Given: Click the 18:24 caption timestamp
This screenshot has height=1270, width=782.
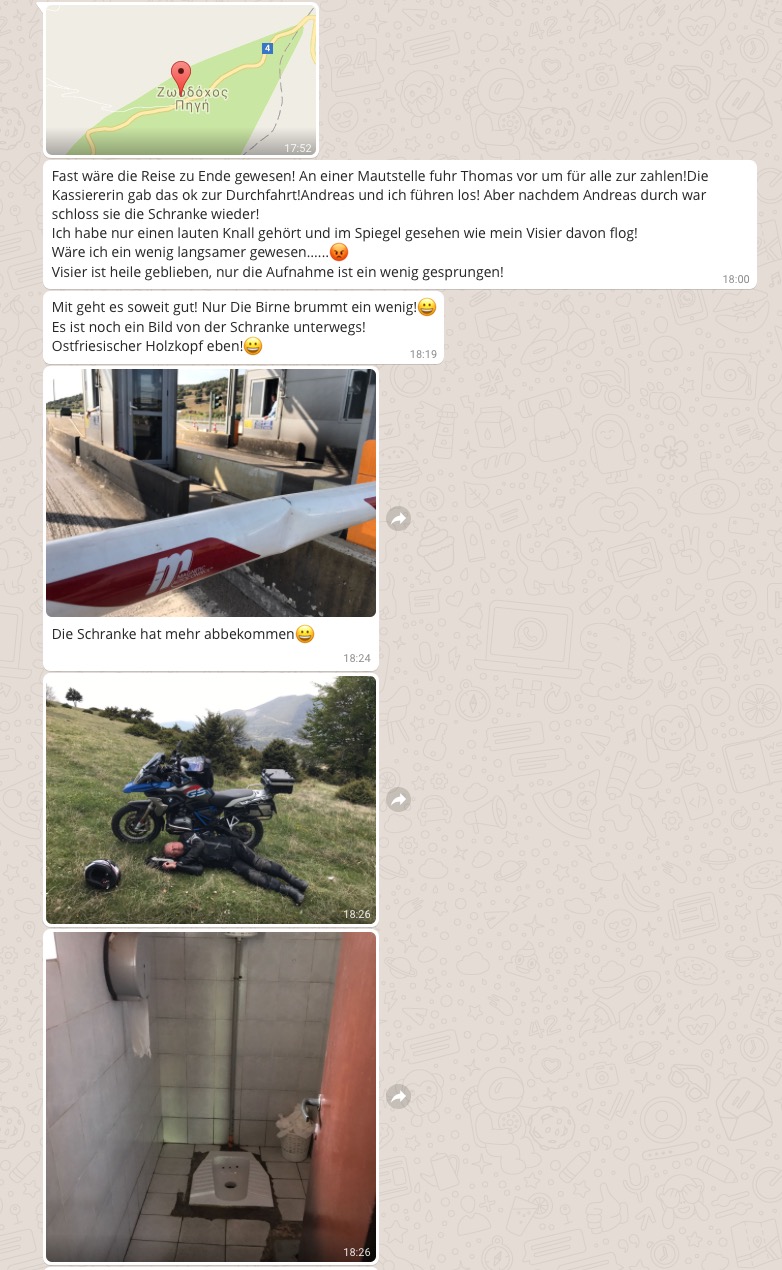Looking at the screenshot, I should point(357,658).
